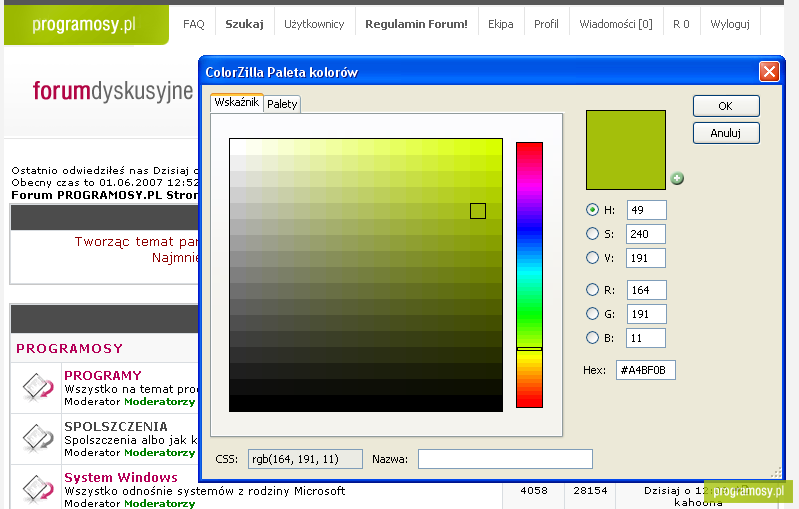This screenshot has width=799, height=509.
Task: Click the empty Nazwa name field
Action: [505, 459]
